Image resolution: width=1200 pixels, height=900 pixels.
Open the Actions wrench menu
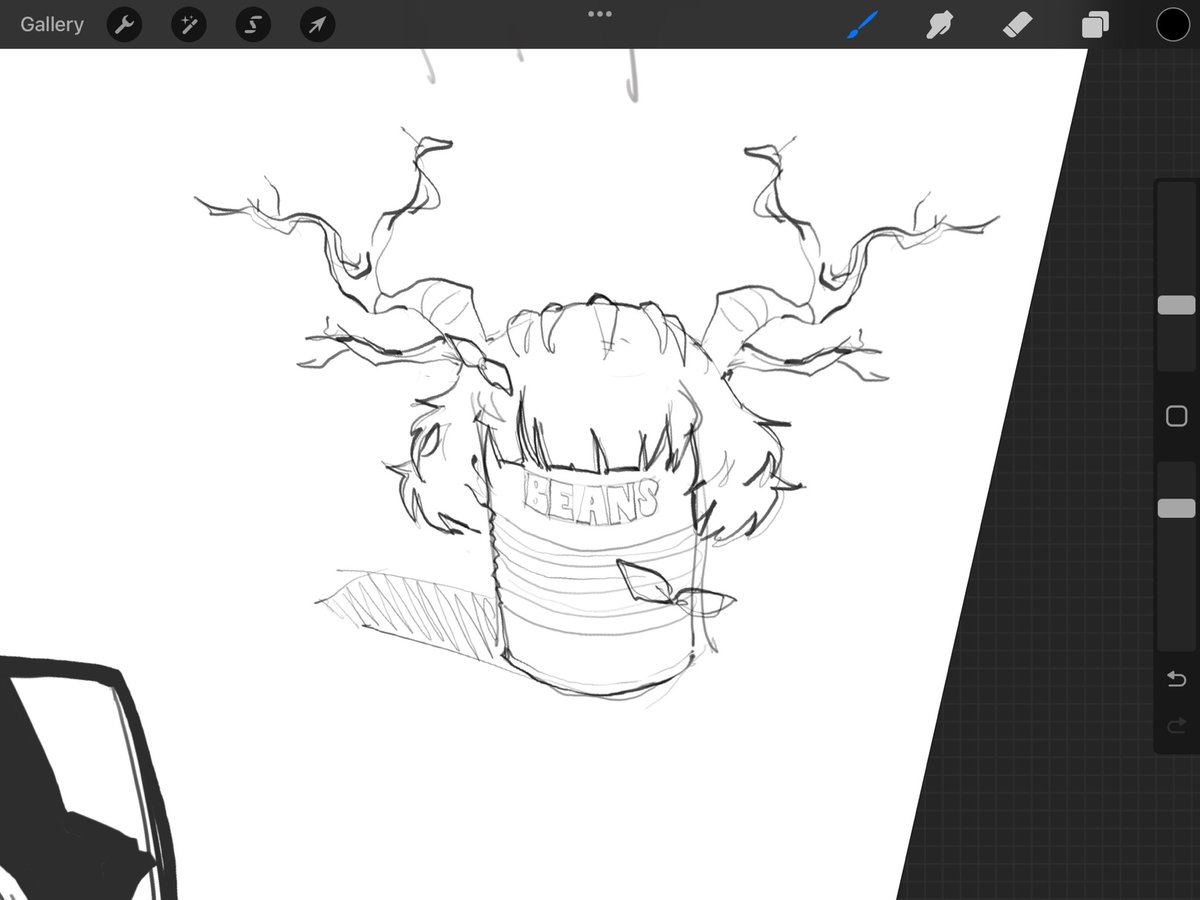tap(124, 25)
